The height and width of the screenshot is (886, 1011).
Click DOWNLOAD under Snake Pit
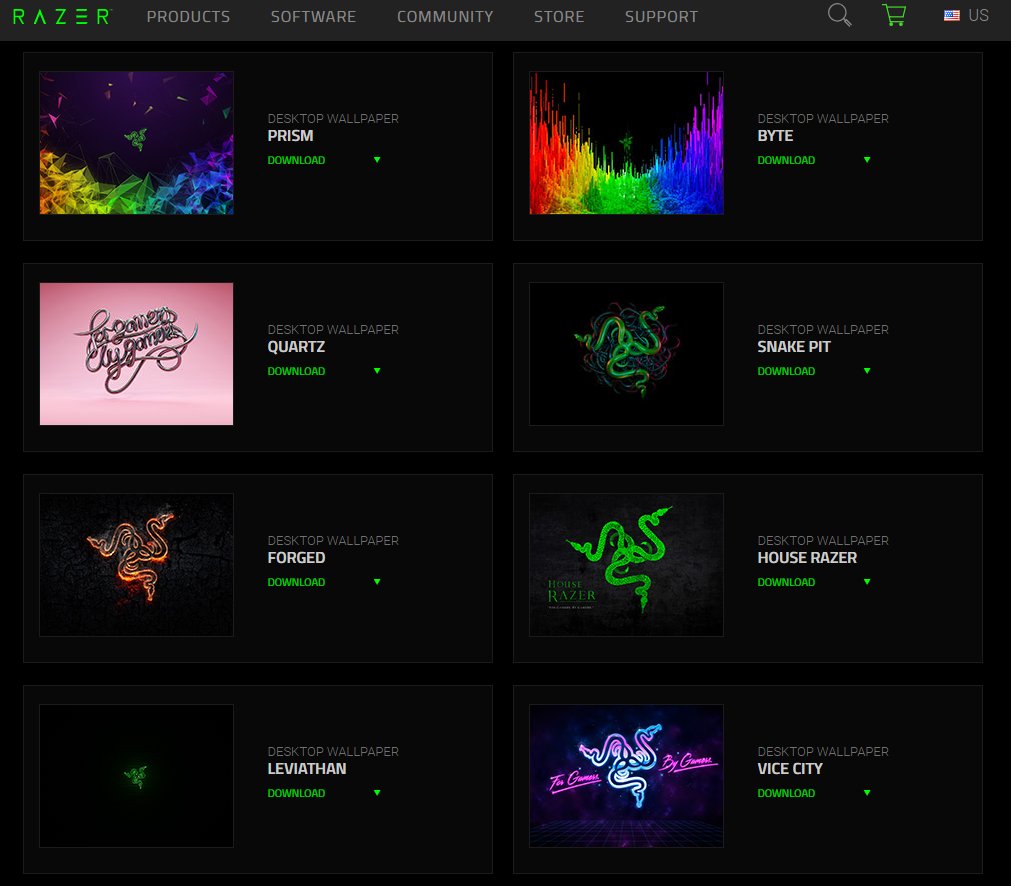(x=786, y=371)
